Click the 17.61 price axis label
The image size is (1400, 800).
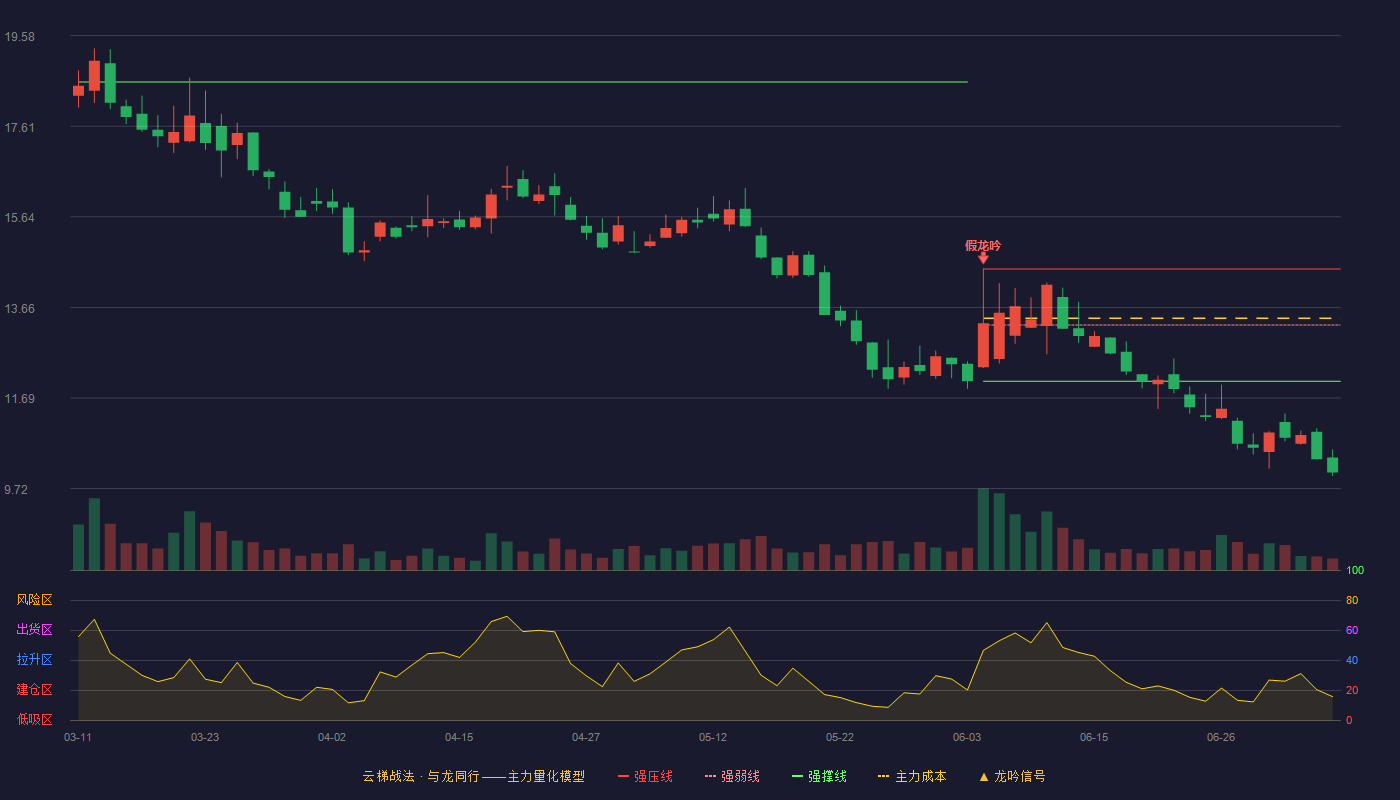click(x=19, y=127)
